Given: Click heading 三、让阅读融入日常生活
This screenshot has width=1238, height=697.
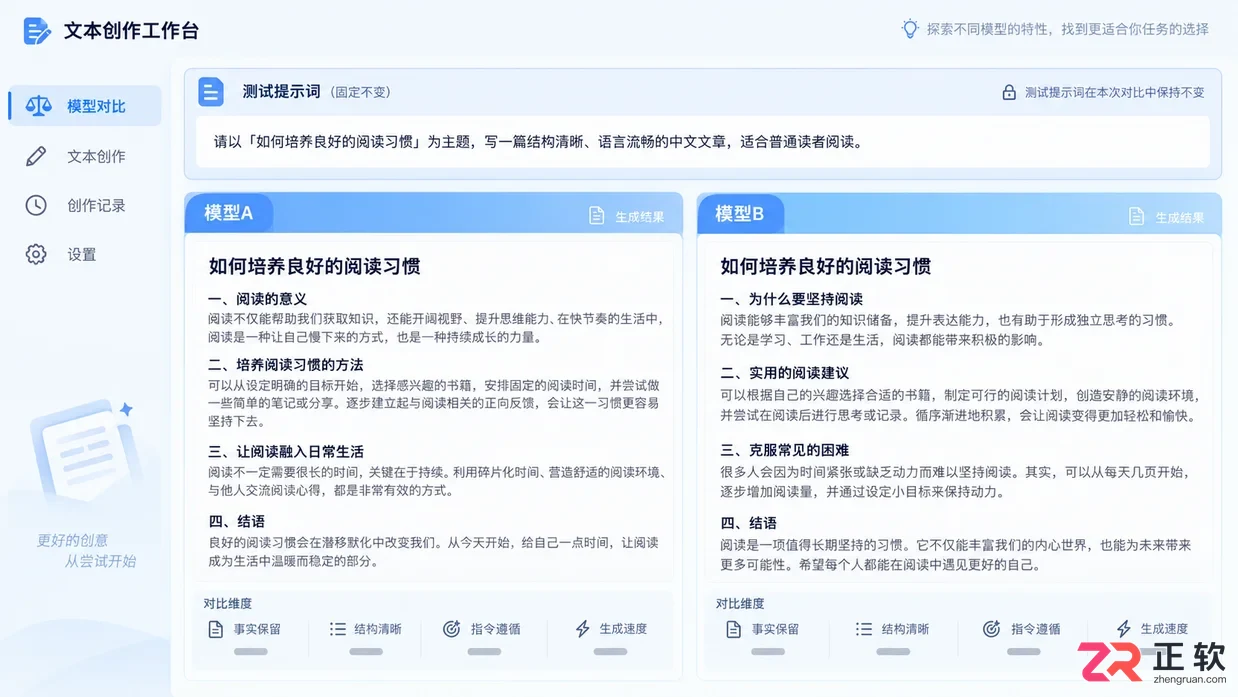Looking at the screenshot, I should tap(286, 451).
